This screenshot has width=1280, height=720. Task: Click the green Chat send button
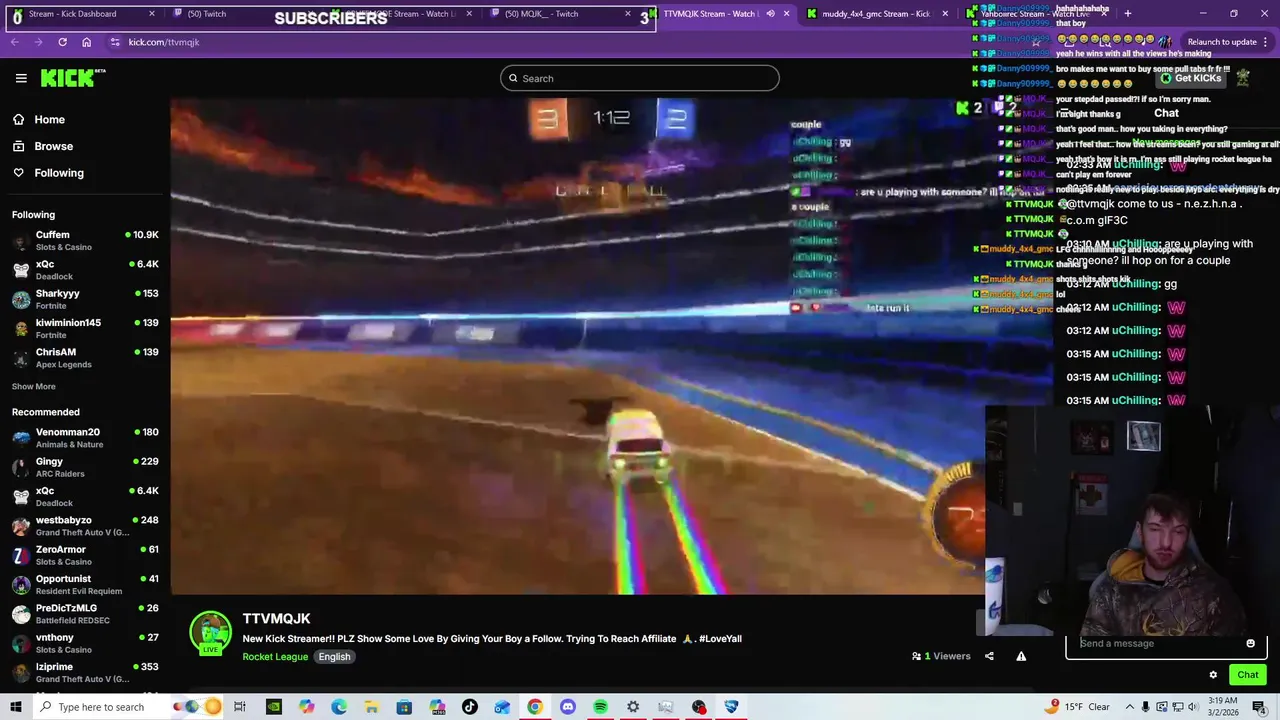1247,675
